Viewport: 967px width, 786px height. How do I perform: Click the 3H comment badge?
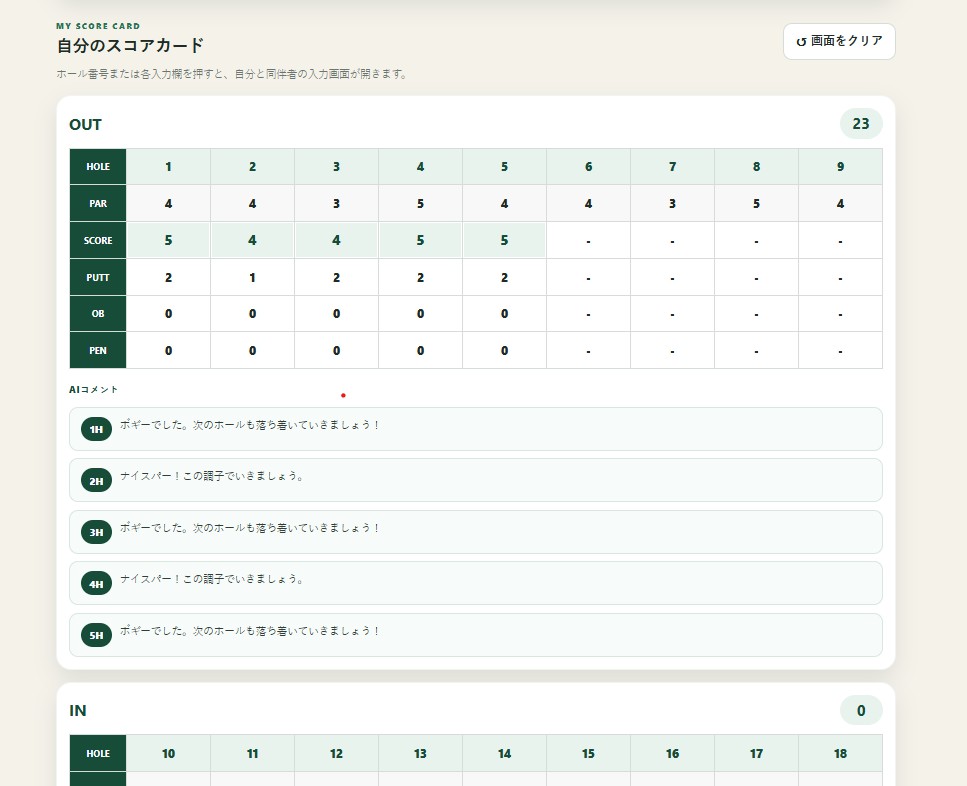coord(96,532)
